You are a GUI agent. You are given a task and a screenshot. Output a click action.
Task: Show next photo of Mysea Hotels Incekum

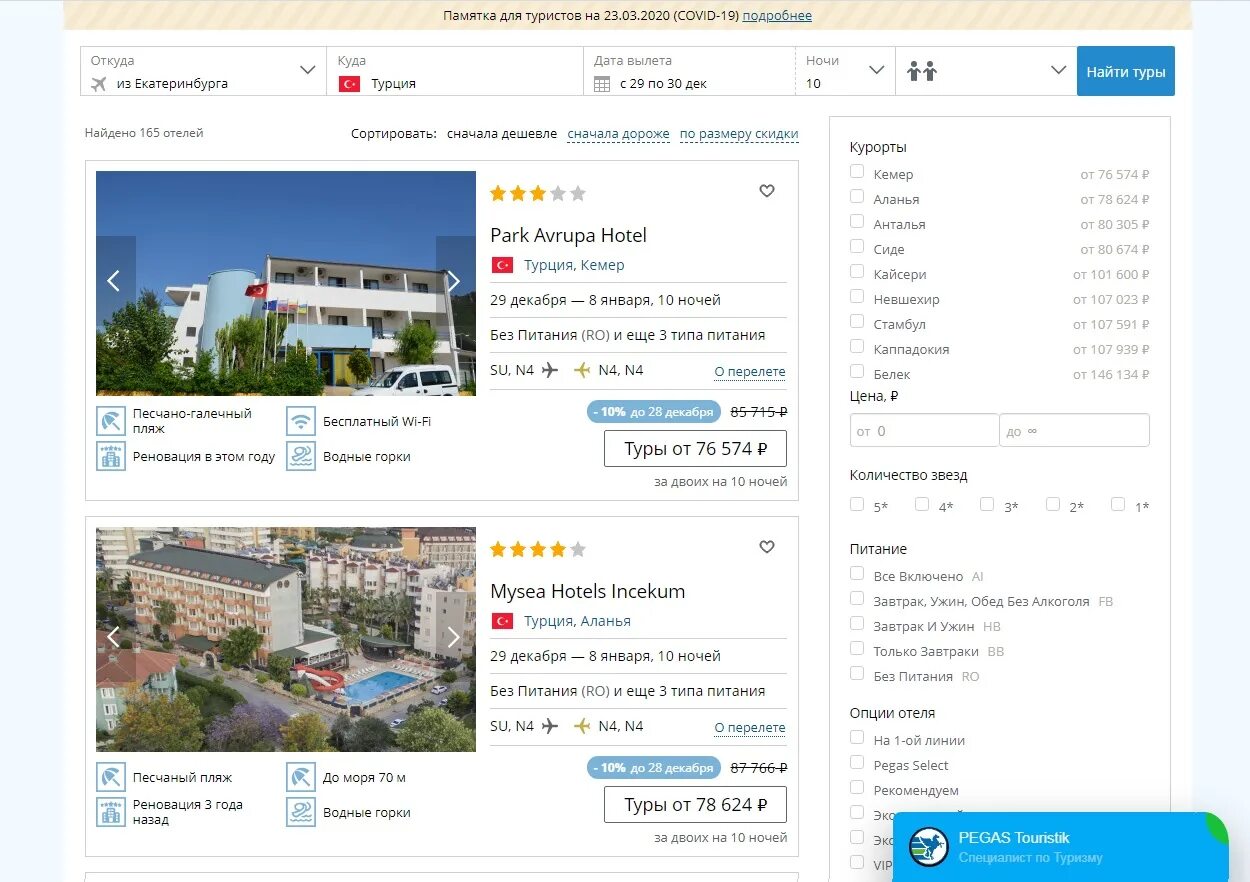pyautogui.click(x=455, y=637)
